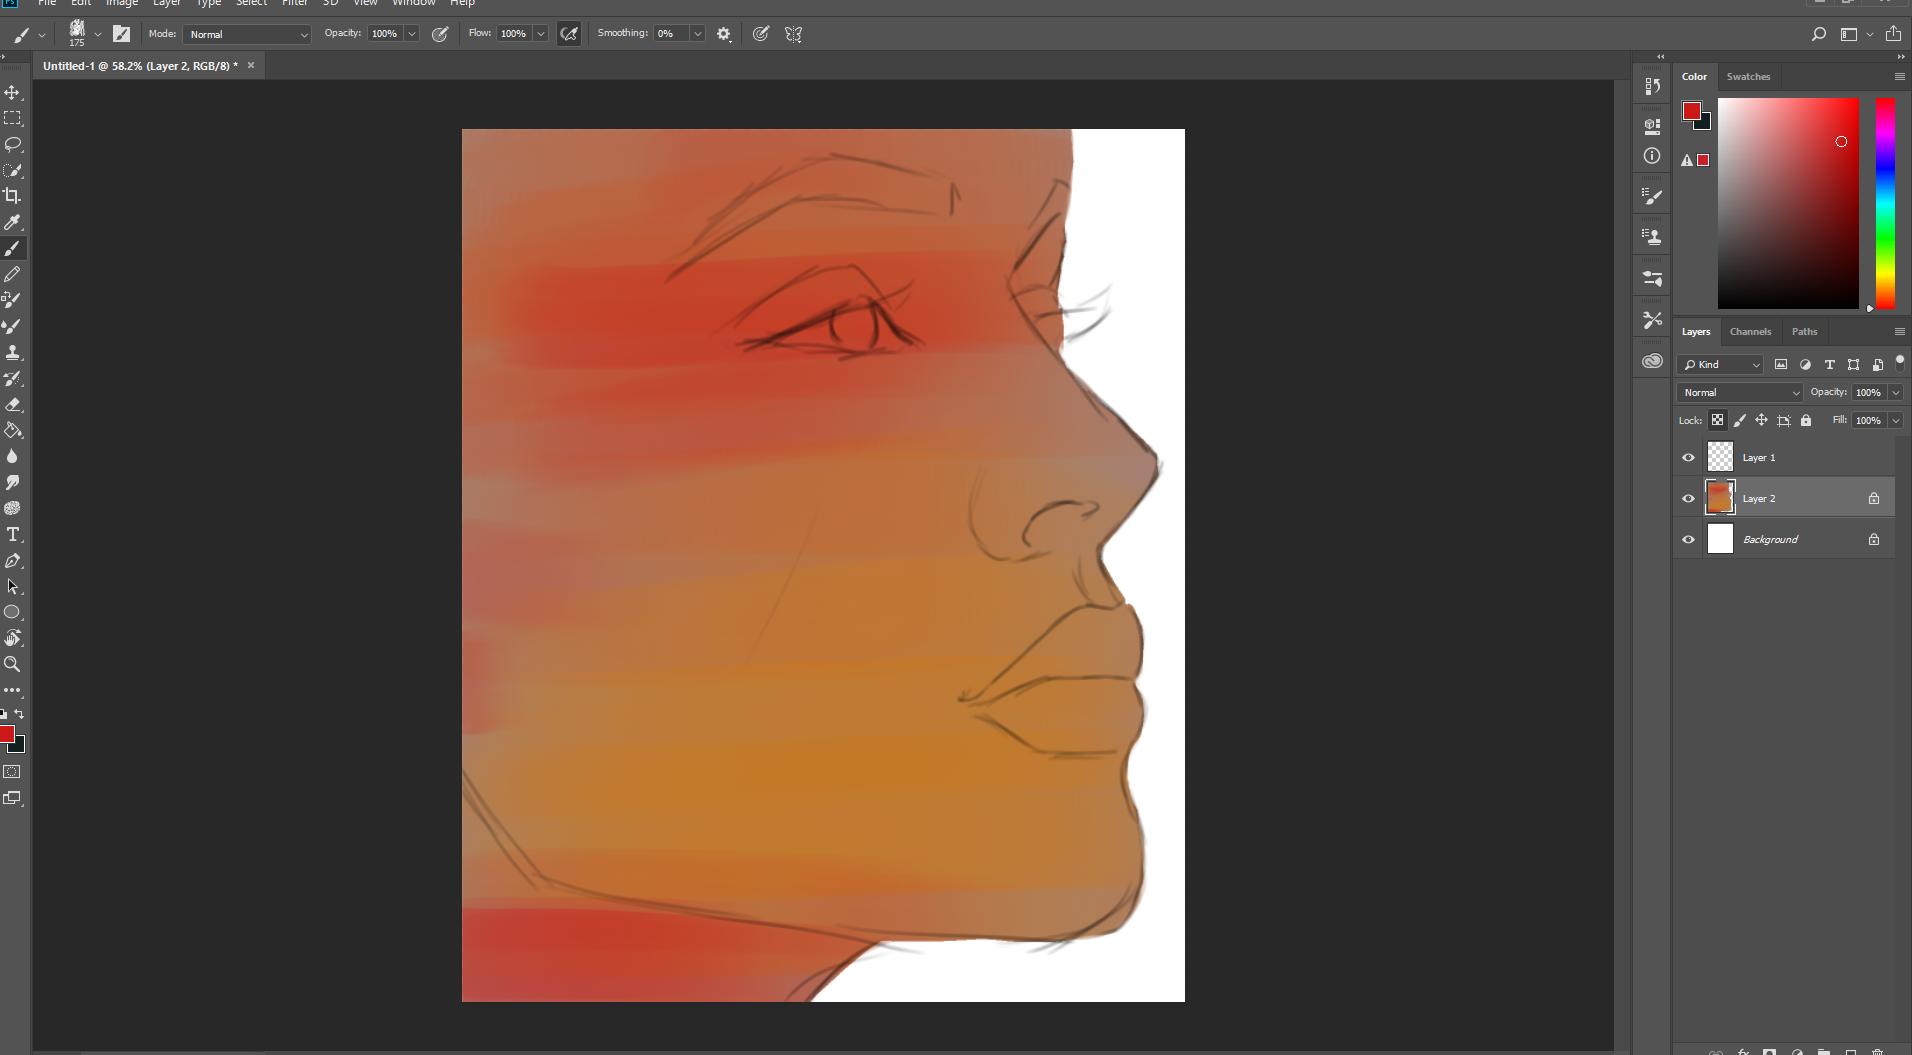Click the Layer 1 thumbnail
Screen dimensions: 1912x1055
(x=1720, y=458)
